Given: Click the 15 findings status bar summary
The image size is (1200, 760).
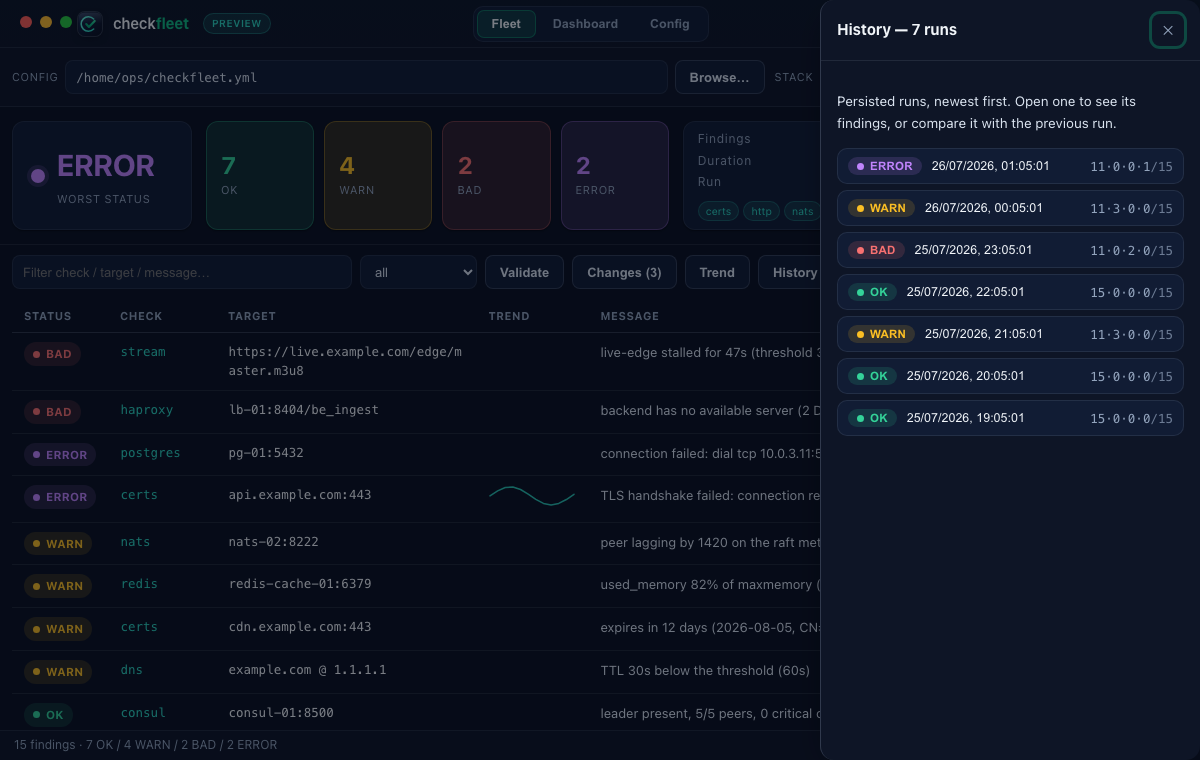Looking at the screenshot, I should (x=145, y=745).
